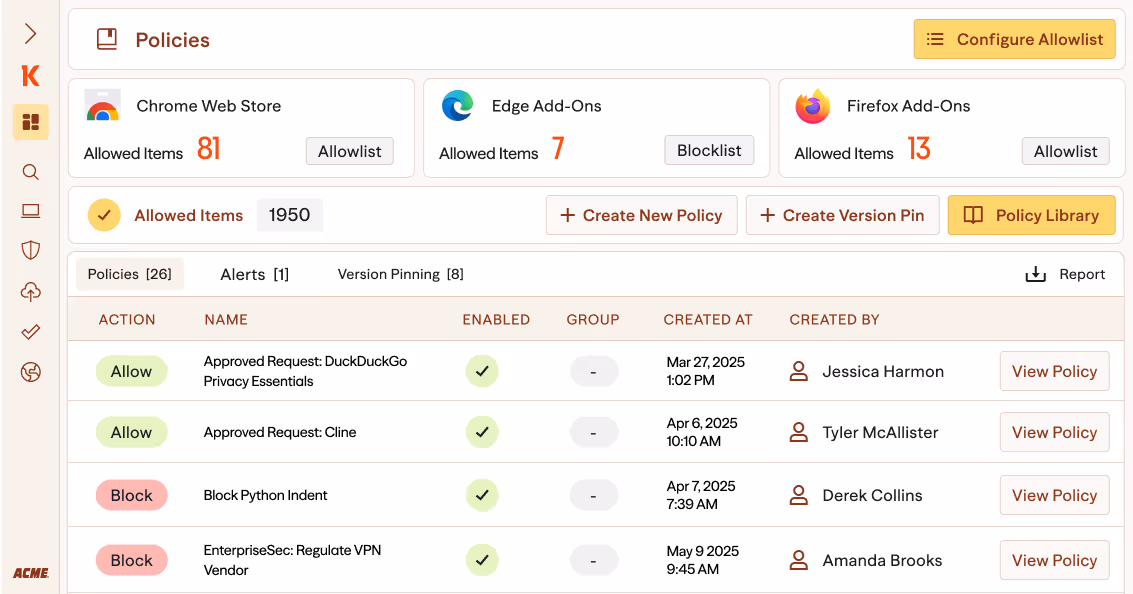View Policy for Regulate VPN Vendor
This screenshot has height=594, width=1133.
(x=1054, y=560)
